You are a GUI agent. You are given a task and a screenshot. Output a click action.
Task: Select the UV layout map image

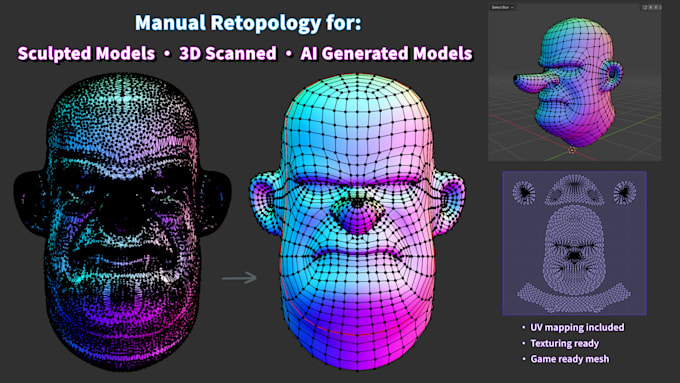pos(574,243)
